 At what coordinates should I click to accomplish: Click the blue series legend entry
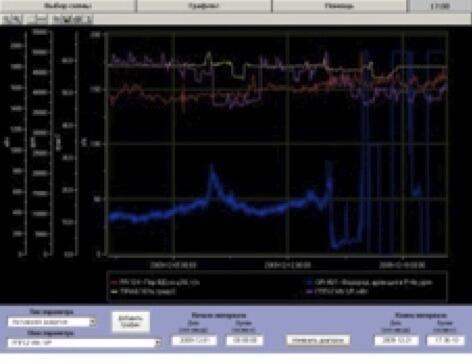[x=369, y=282]
